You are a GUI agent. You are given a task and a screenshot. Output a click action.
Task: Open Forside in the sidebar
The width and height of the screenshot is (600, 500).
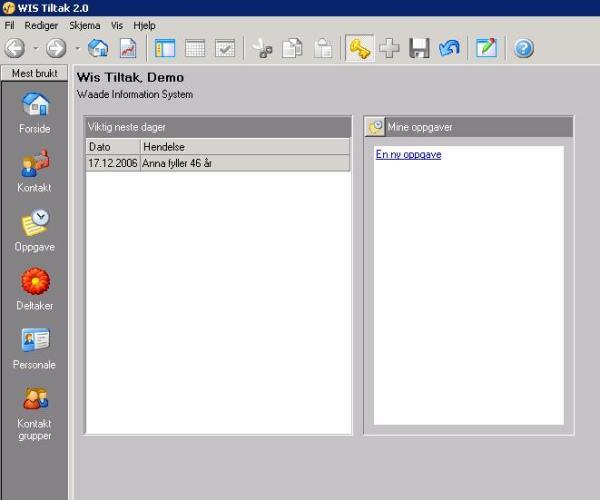[34, 113]
